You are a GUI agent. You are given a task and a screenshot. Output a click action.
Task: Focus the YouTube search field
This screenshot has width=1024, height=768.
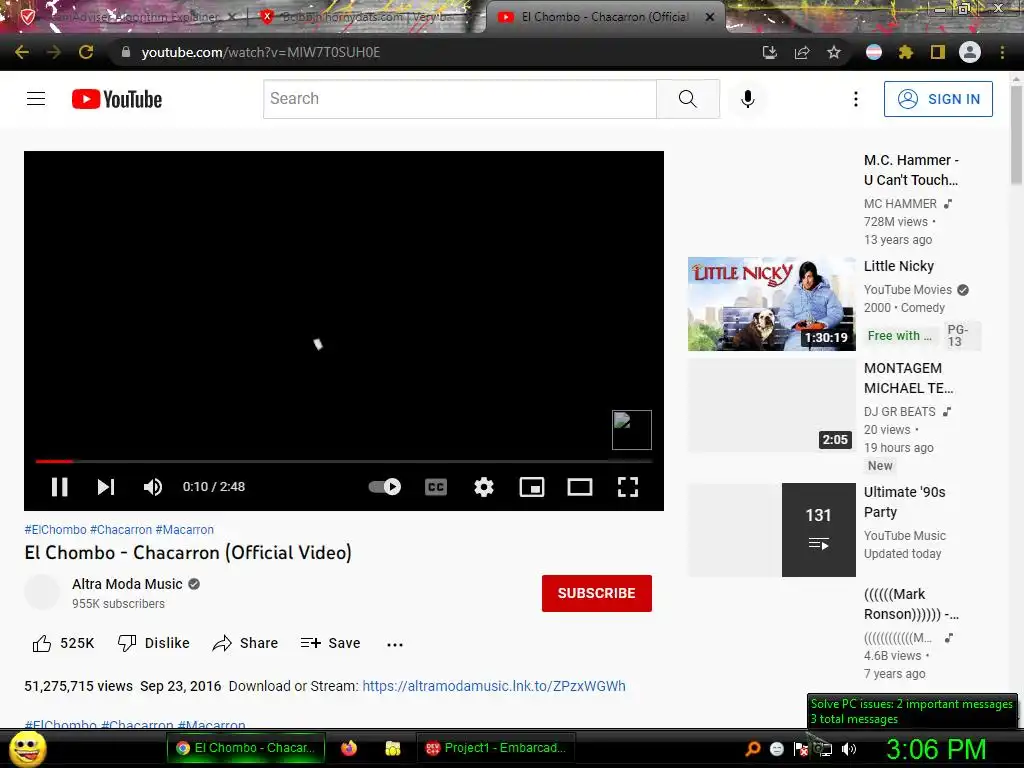point(460,99)
